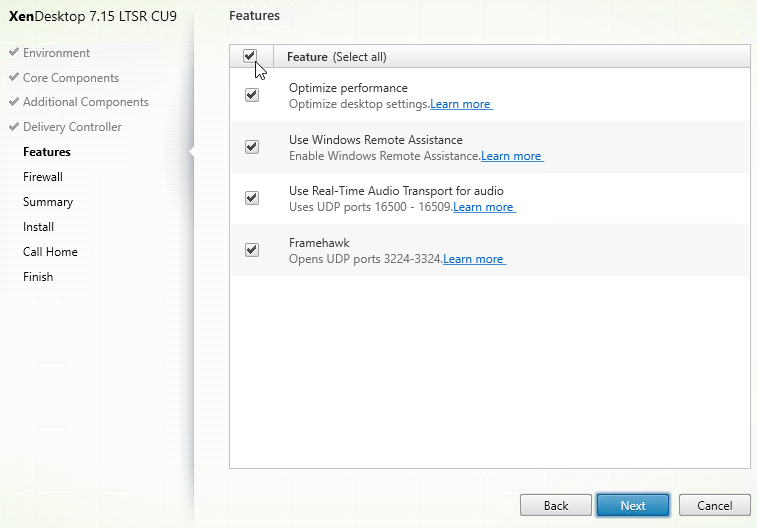757x528 pixels.
Task: Select the Firewall step in sidebar
Action: coord(43,177)
